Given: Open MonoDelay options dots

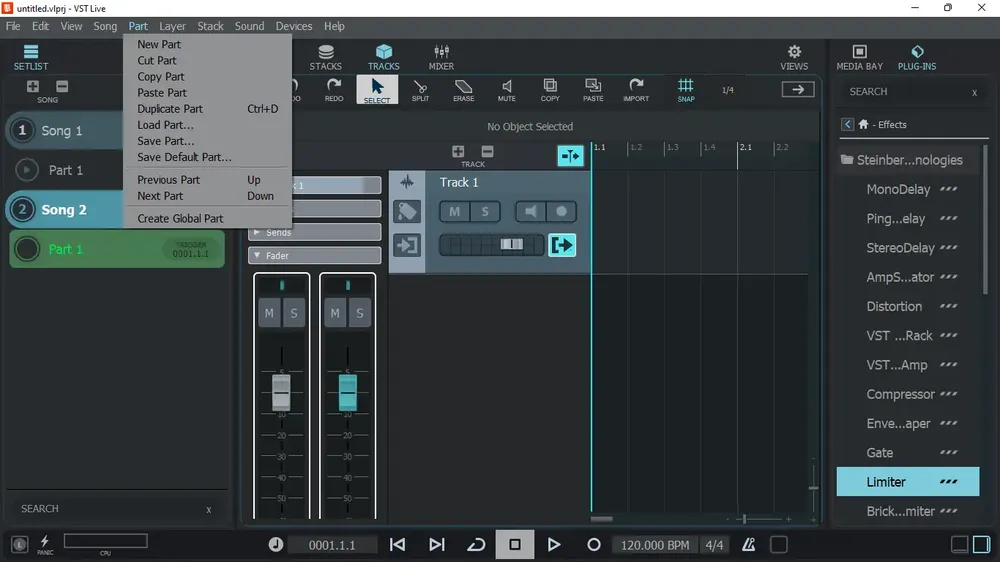Looking at the screenshot, I should [x=948, y=189].
